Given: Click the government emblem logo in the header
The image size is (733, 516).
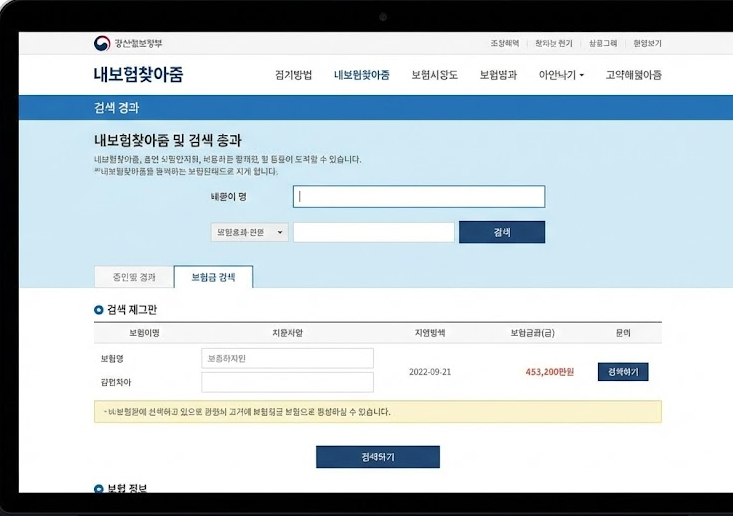Looking at the screenshot, I should 101,43.
